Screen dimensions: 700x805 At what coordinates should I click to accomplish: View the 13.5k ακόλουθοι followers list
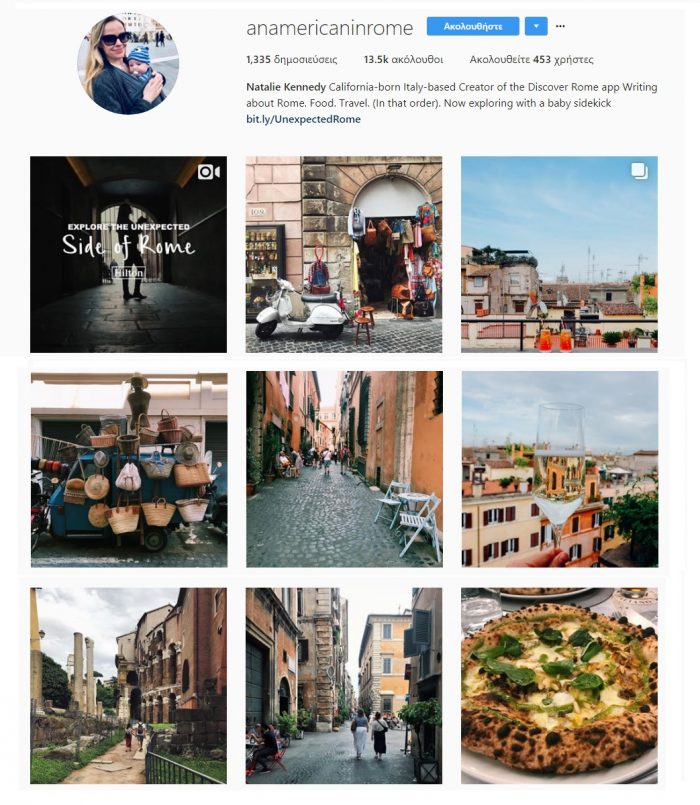403,60
